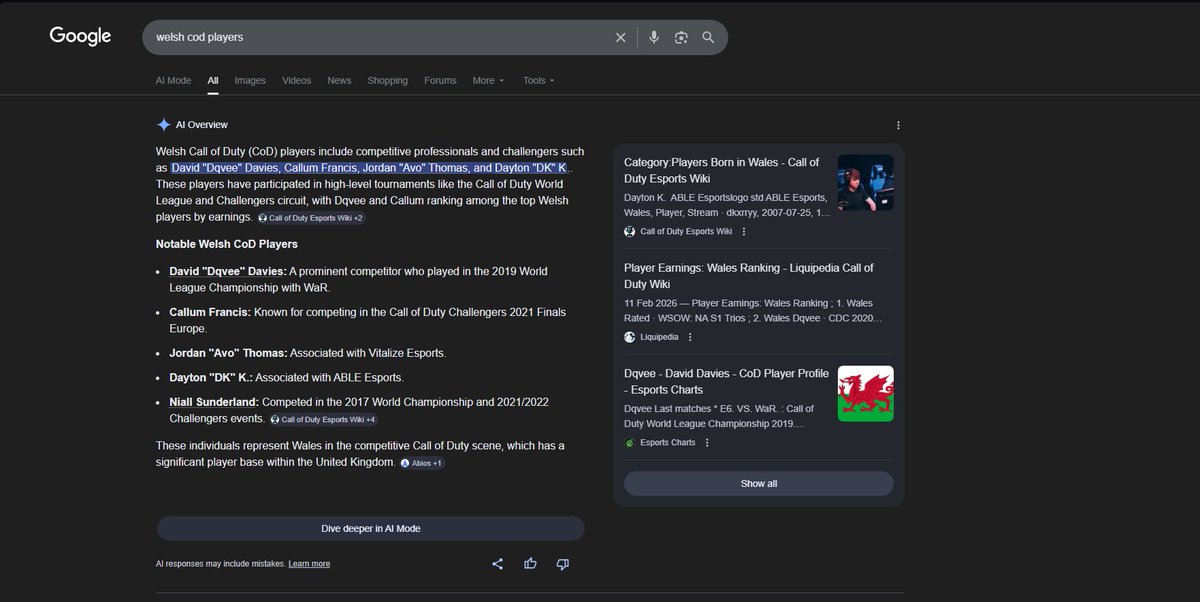Open Call of Duty Esports Wiki +4 source chip
This screenshot has width=1200, height=602.
point(323,419)
